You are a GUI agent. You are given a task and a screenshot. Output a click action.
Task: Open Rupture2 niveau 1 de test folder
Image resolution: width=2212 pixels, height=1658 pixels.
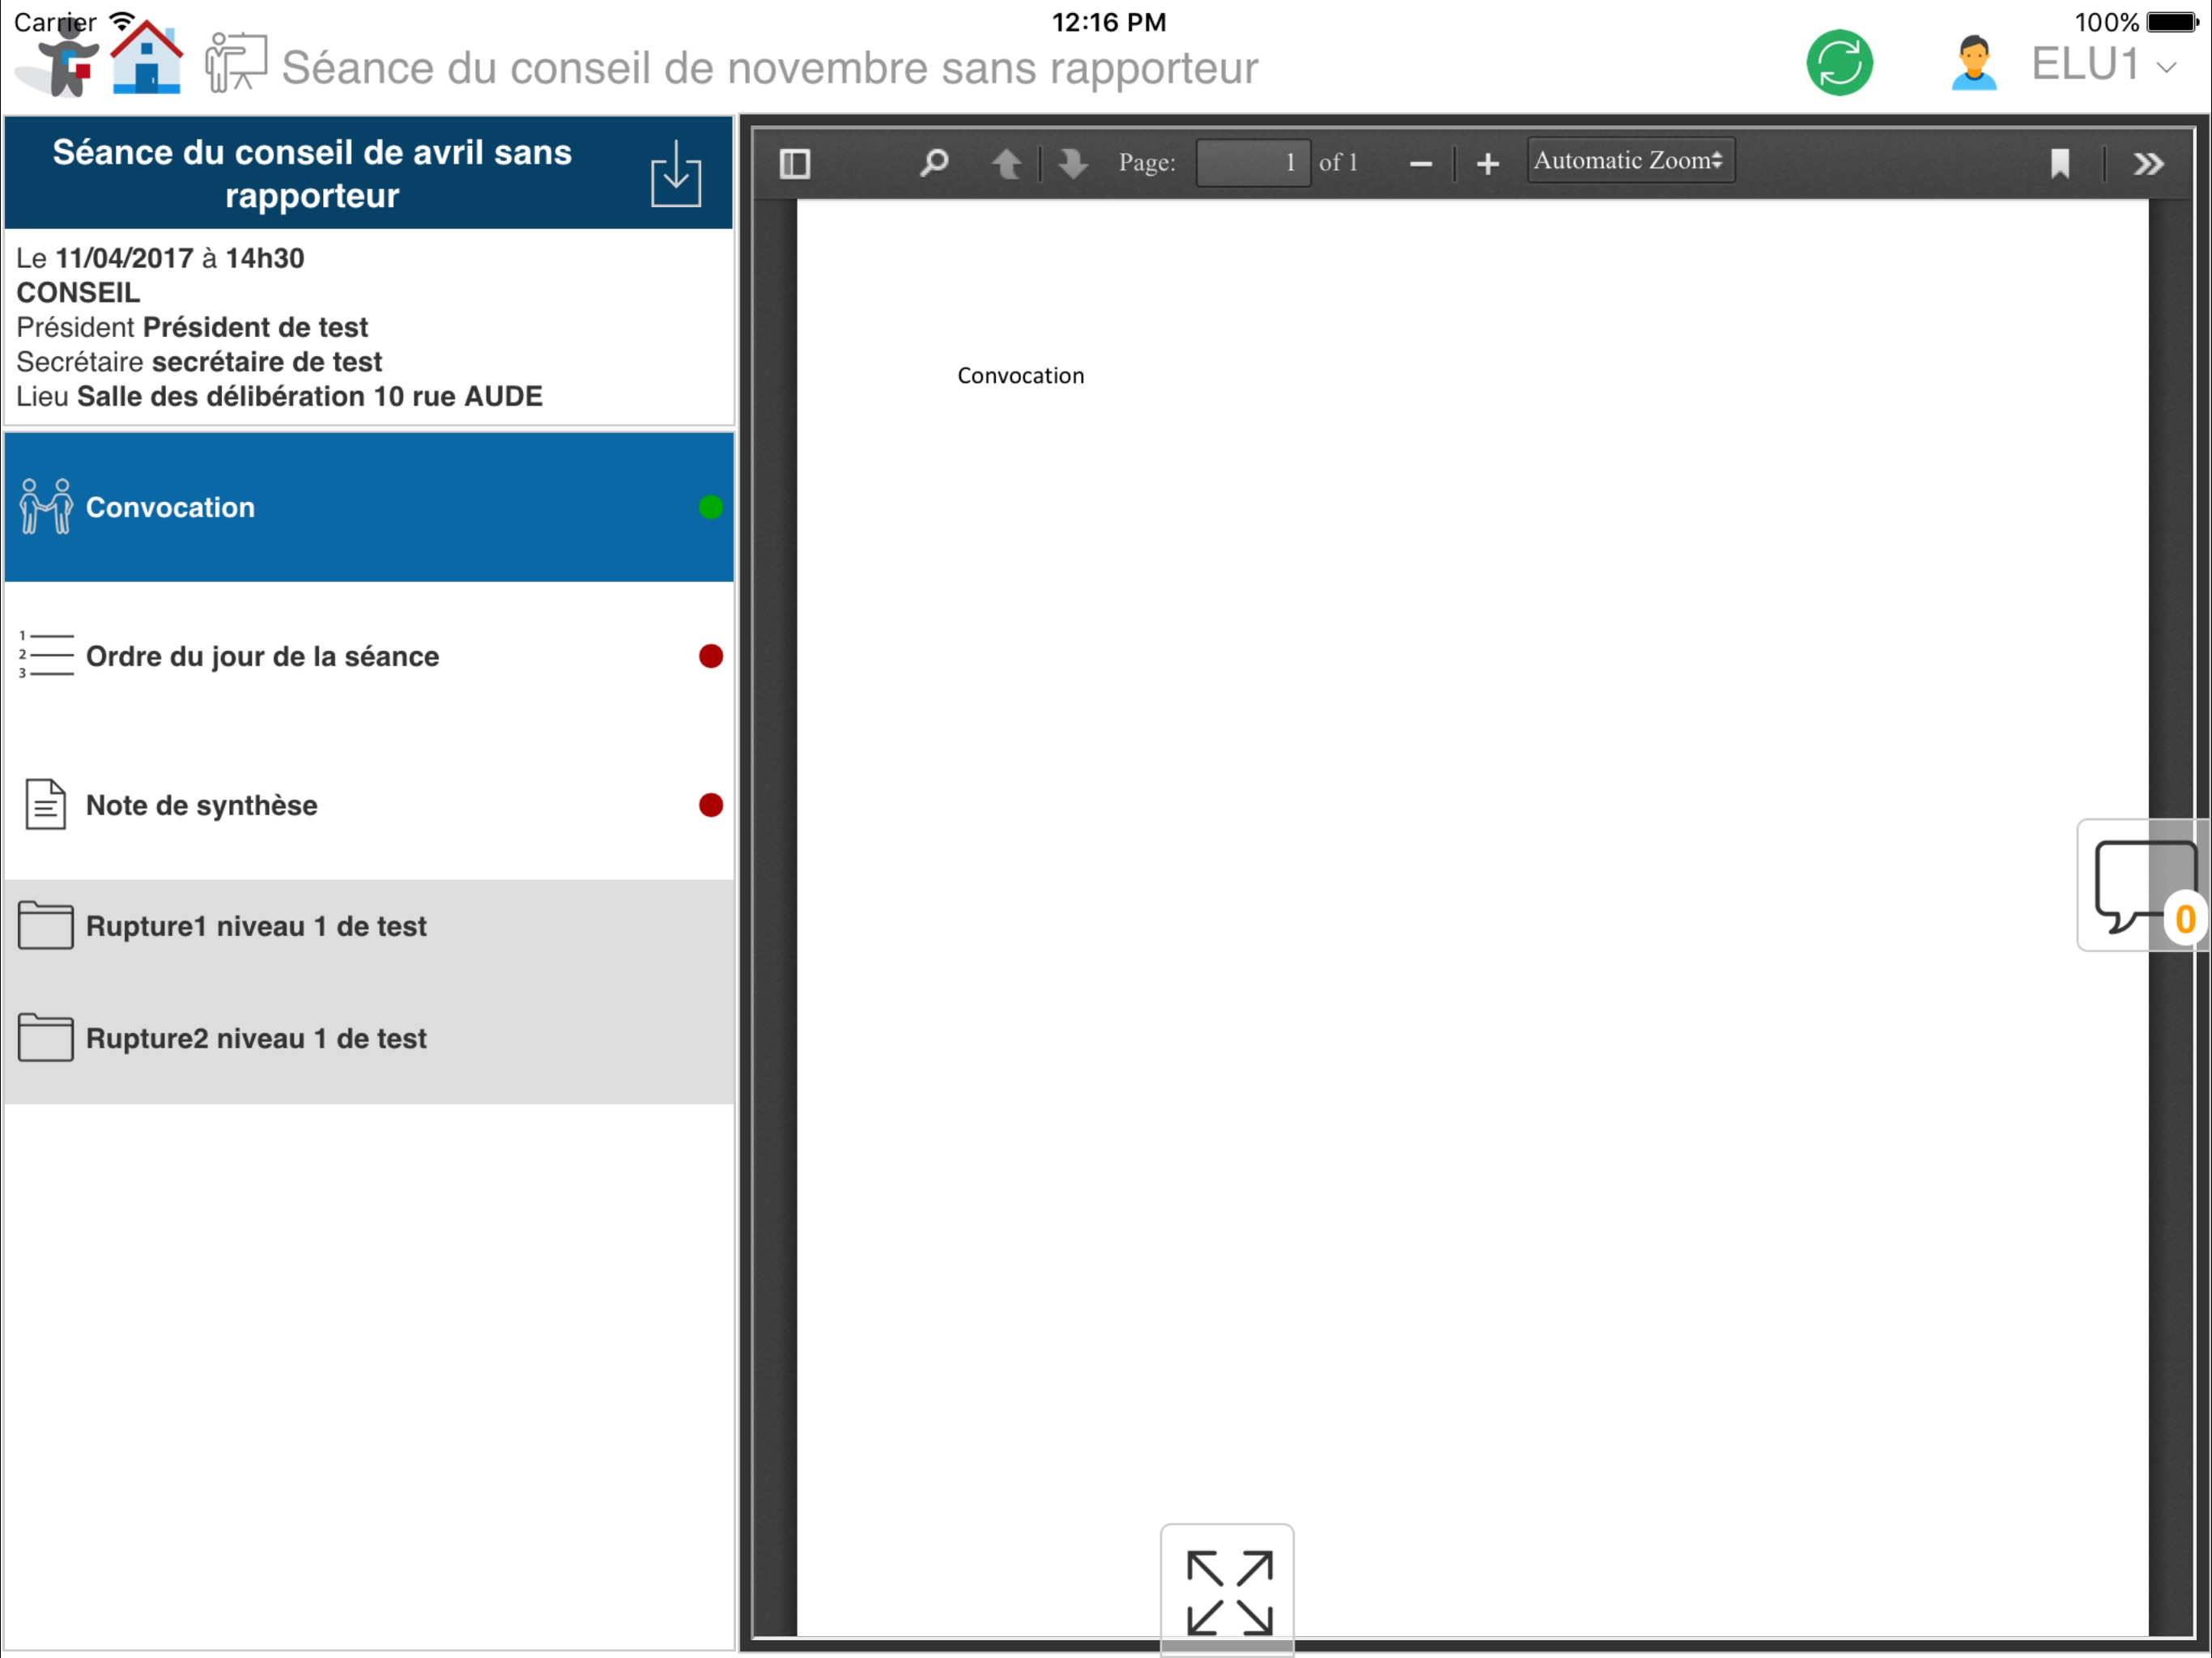369,1038
